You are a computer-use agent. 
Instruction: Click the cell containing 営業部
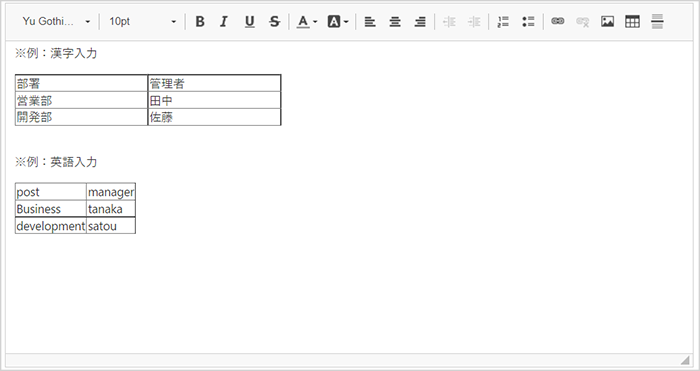(x=82, y=100)
